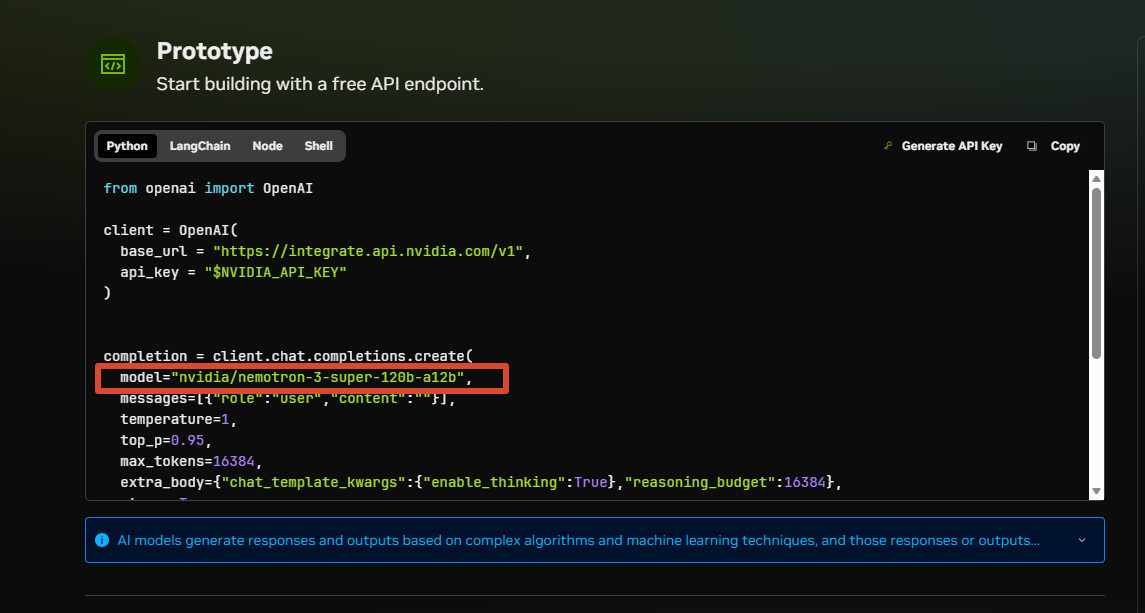Click the Generate API Key button
Image resolution: width=1145 pixels, height=613 pixels.
click(943, 146)
